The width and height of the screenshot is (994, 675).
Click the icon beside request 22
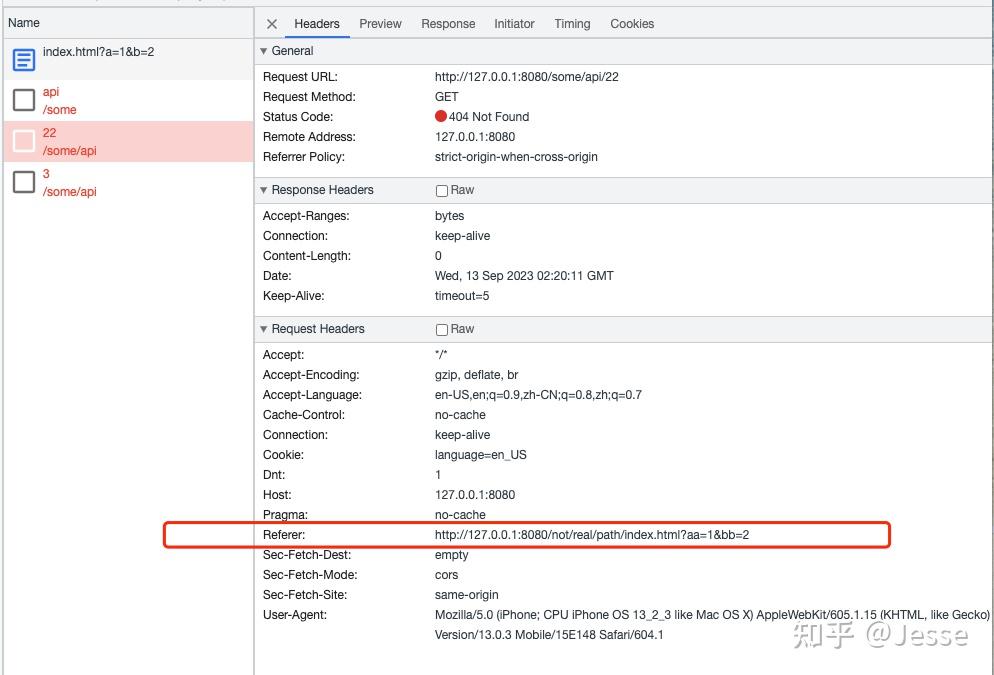[24, 141]
